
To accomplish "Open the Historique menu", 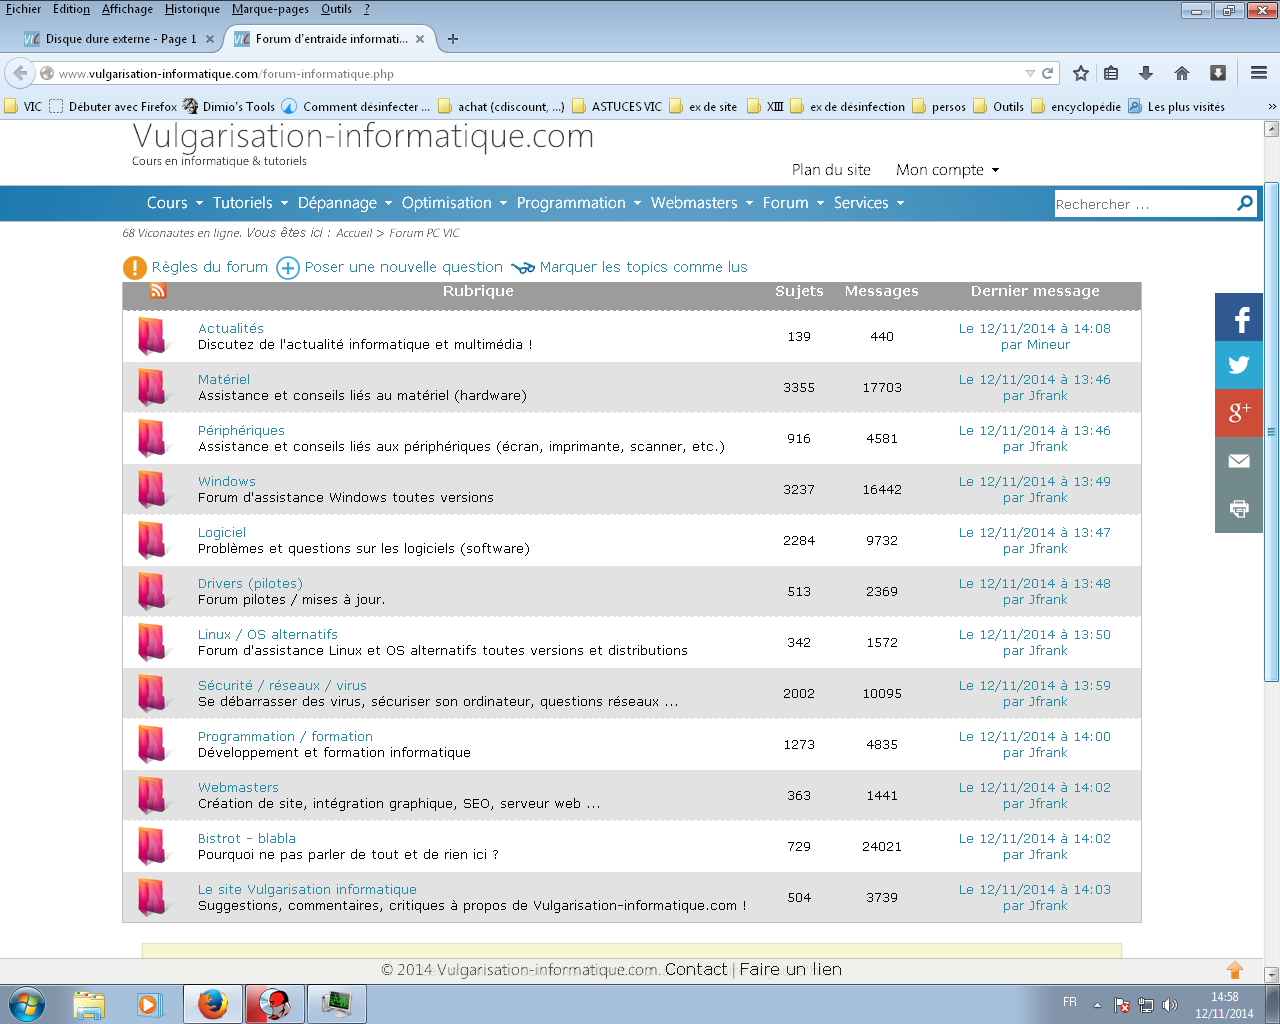I will [x=192, y=9].
